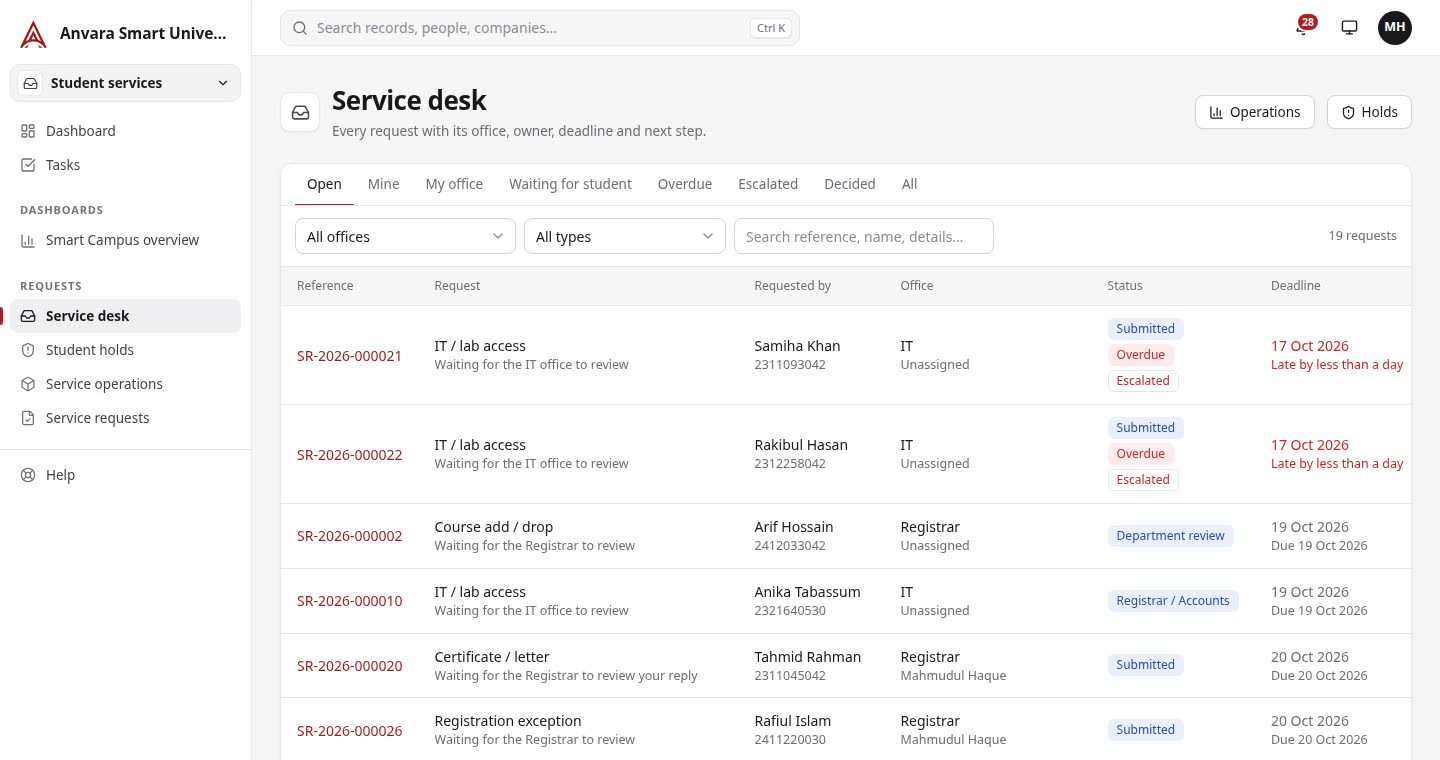This screenshot has width=1440, height=760.
Task: Click Samiha Khan in Requested by column
Action: pyautogui.click(x=797, y=346)
